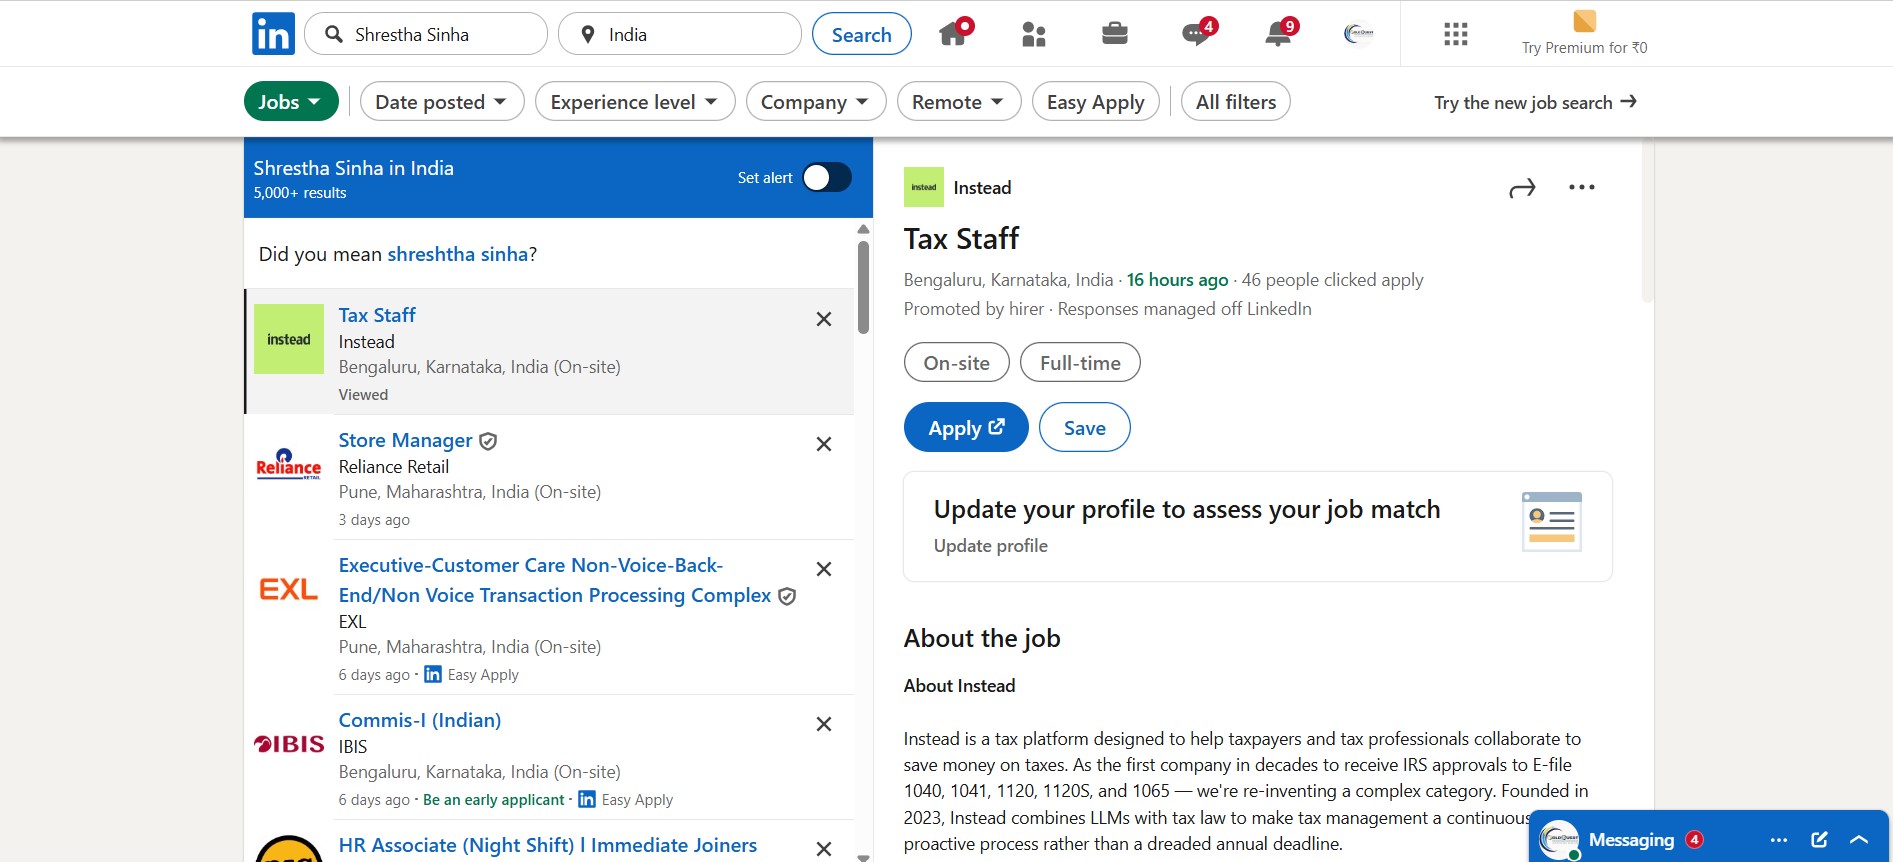Click the job list scroll up arrow
This screenshot has height=862, width=1893.
[x=863, y=229]
